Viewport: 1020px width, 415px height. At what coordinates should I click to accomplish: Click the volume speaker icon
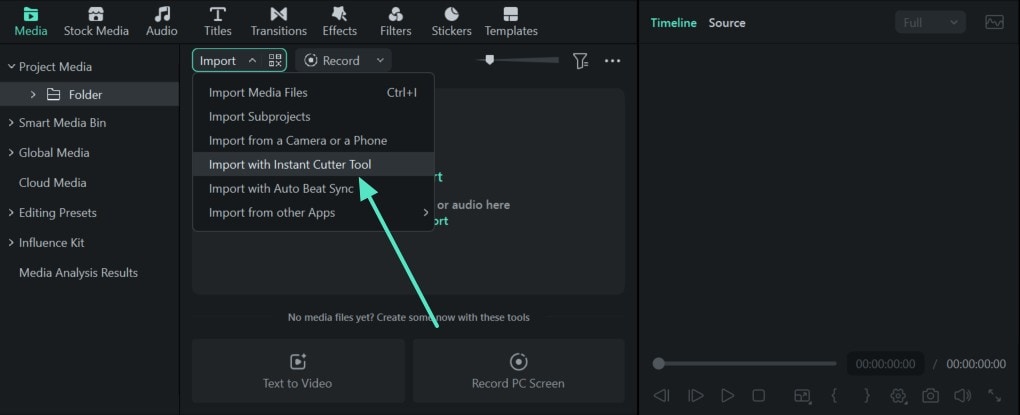pyautogui.click(x=962, y=395)
